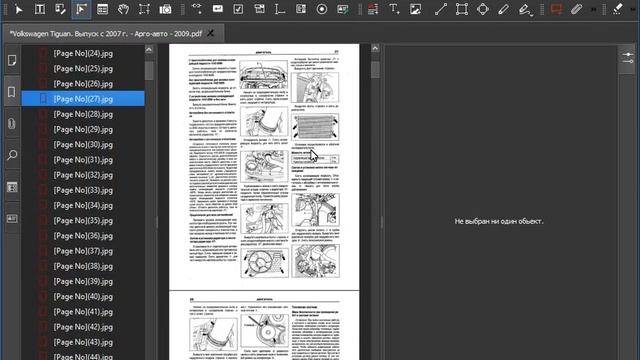640x360 pixels.
Task: Click bookmarks panel scroll-up arrow
Action: [149, 50]
